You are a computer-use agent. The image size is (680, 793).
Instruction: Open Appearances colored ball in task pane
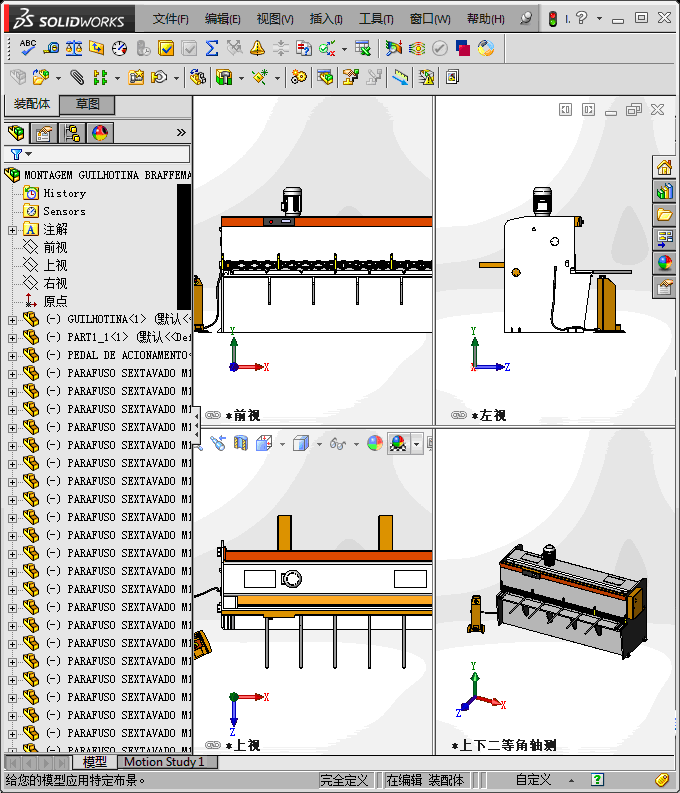664,263
